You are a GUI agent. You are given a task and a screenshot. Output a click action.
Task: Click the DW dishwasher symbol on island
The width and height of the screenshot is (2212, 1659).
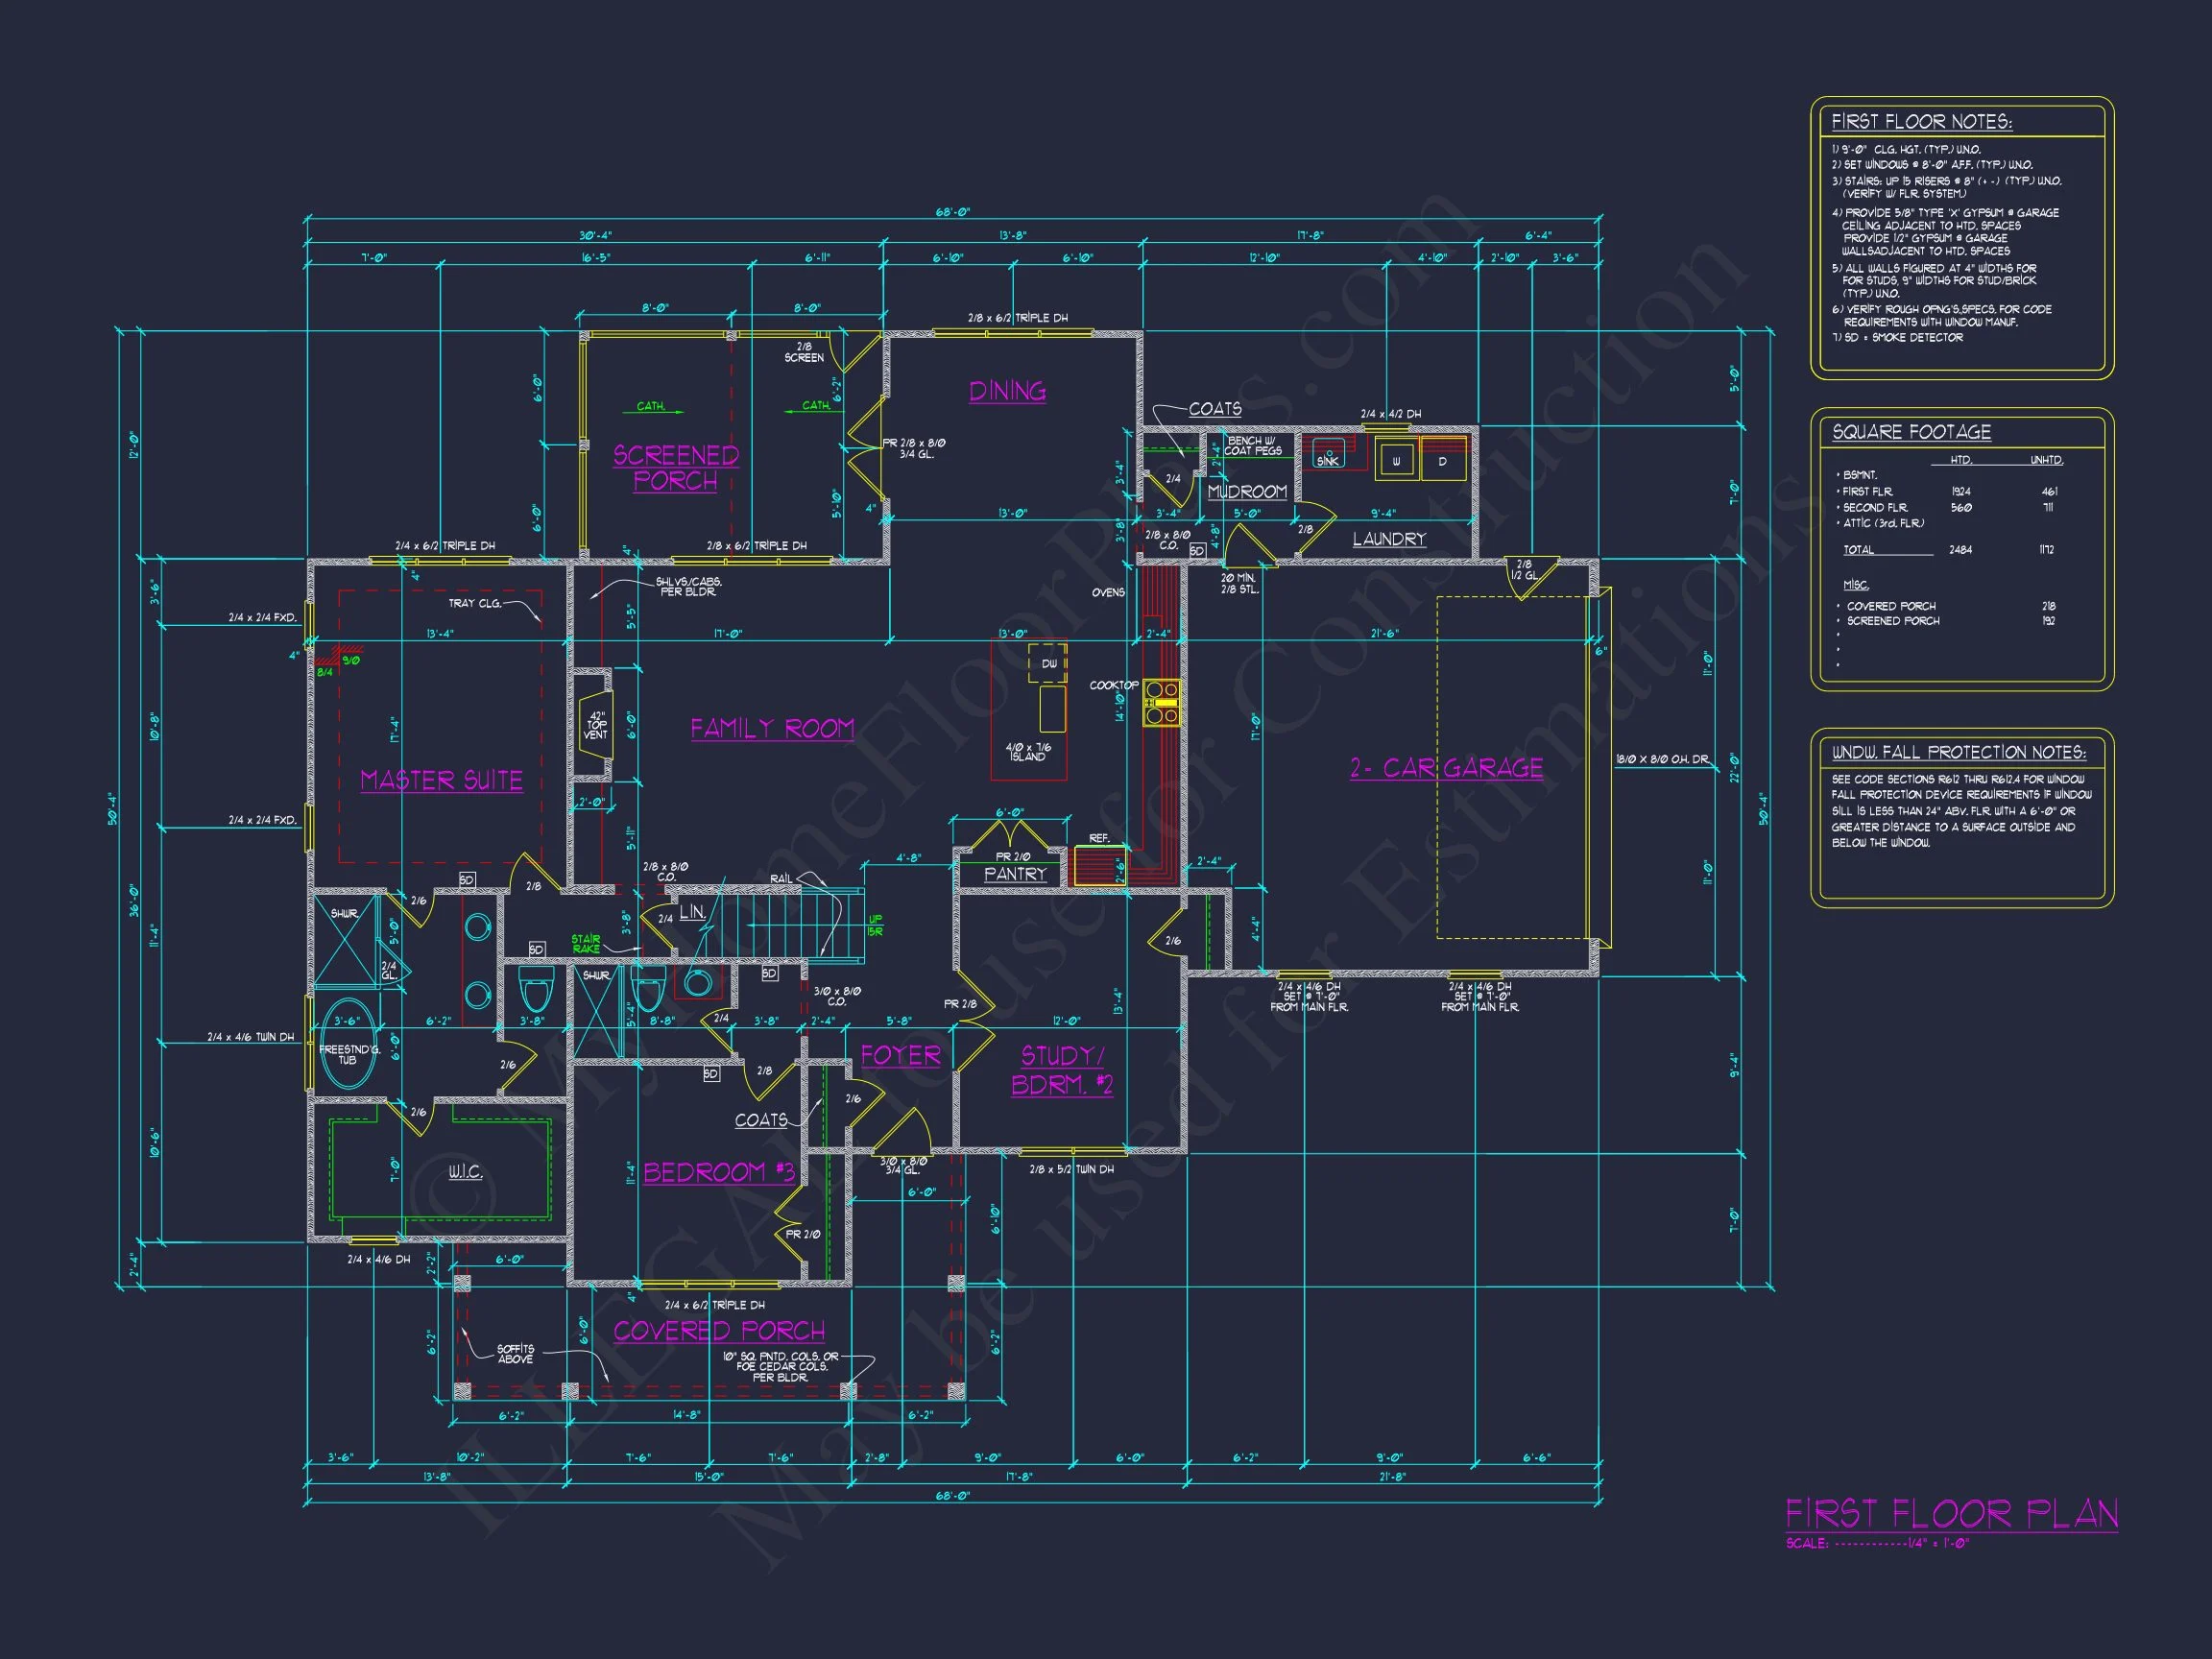click(1049, 663)
